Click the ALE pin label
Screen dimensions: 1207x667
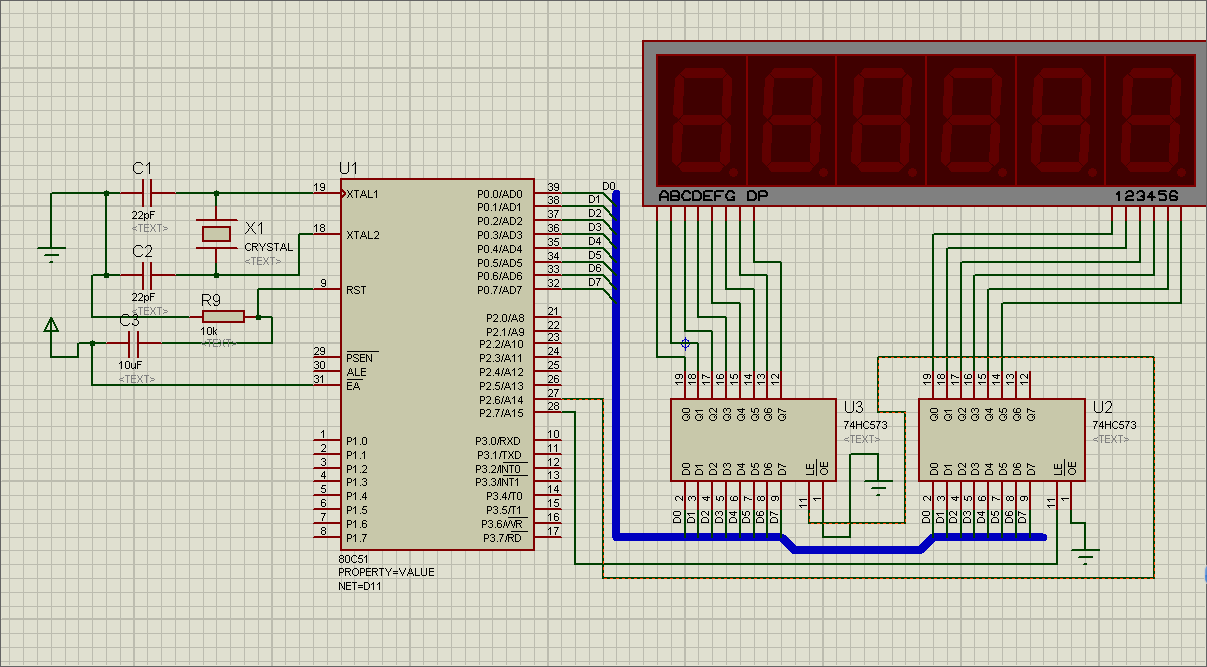pyautogui.click(x=356, y=372)
